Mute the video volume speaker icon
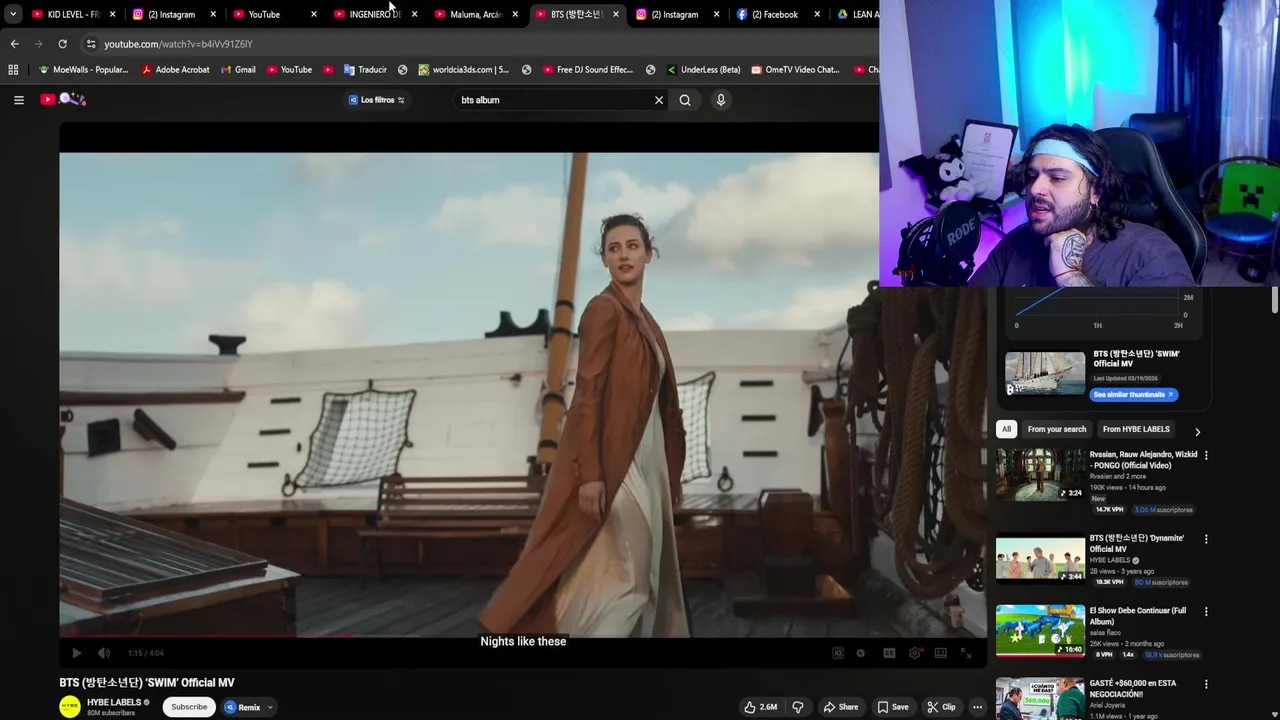1280x720 pixels. [x=104, y=653]
